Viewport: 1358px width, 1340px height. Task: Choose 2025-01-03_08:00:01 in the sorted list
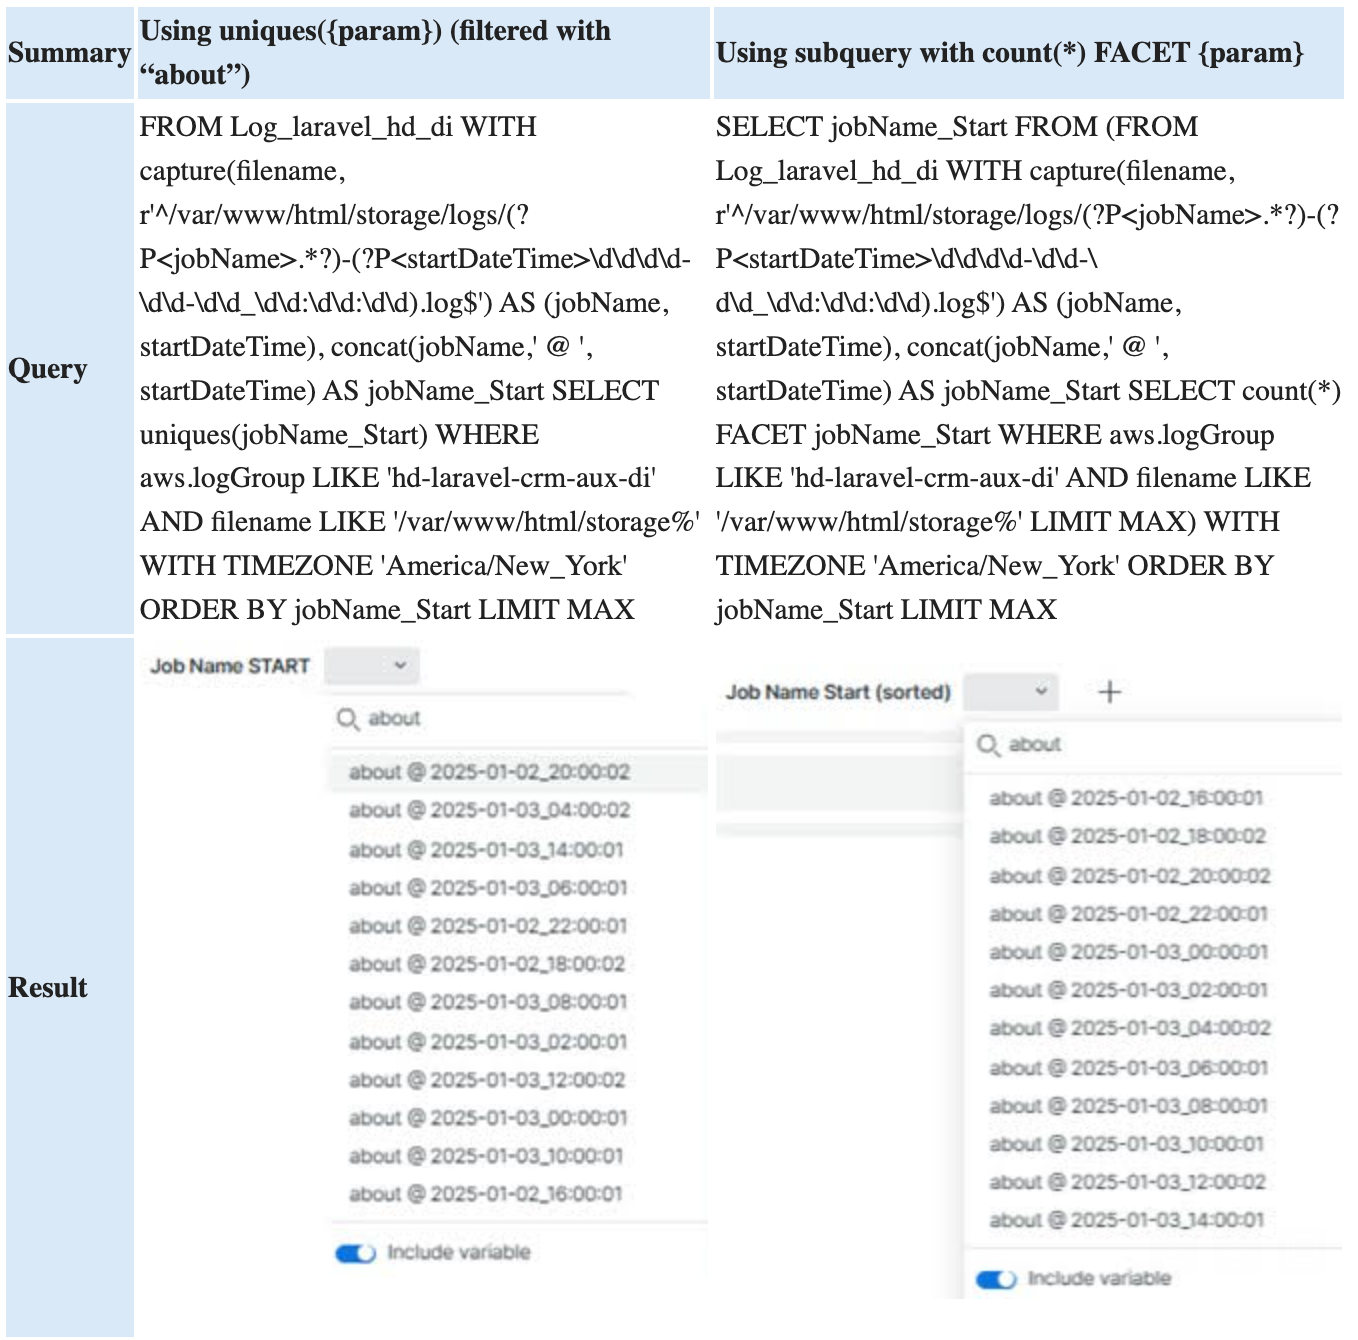[1128, 1106]
